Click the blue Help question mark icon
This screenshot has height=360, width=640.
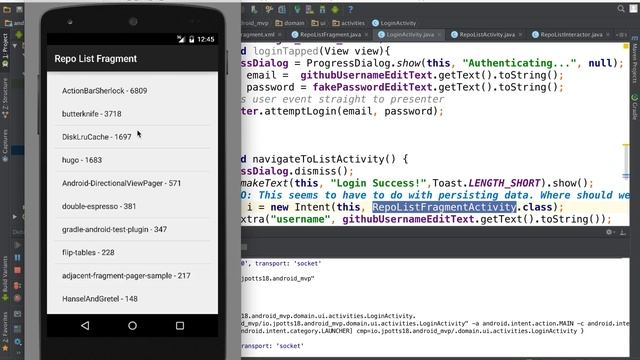point(350,9)
